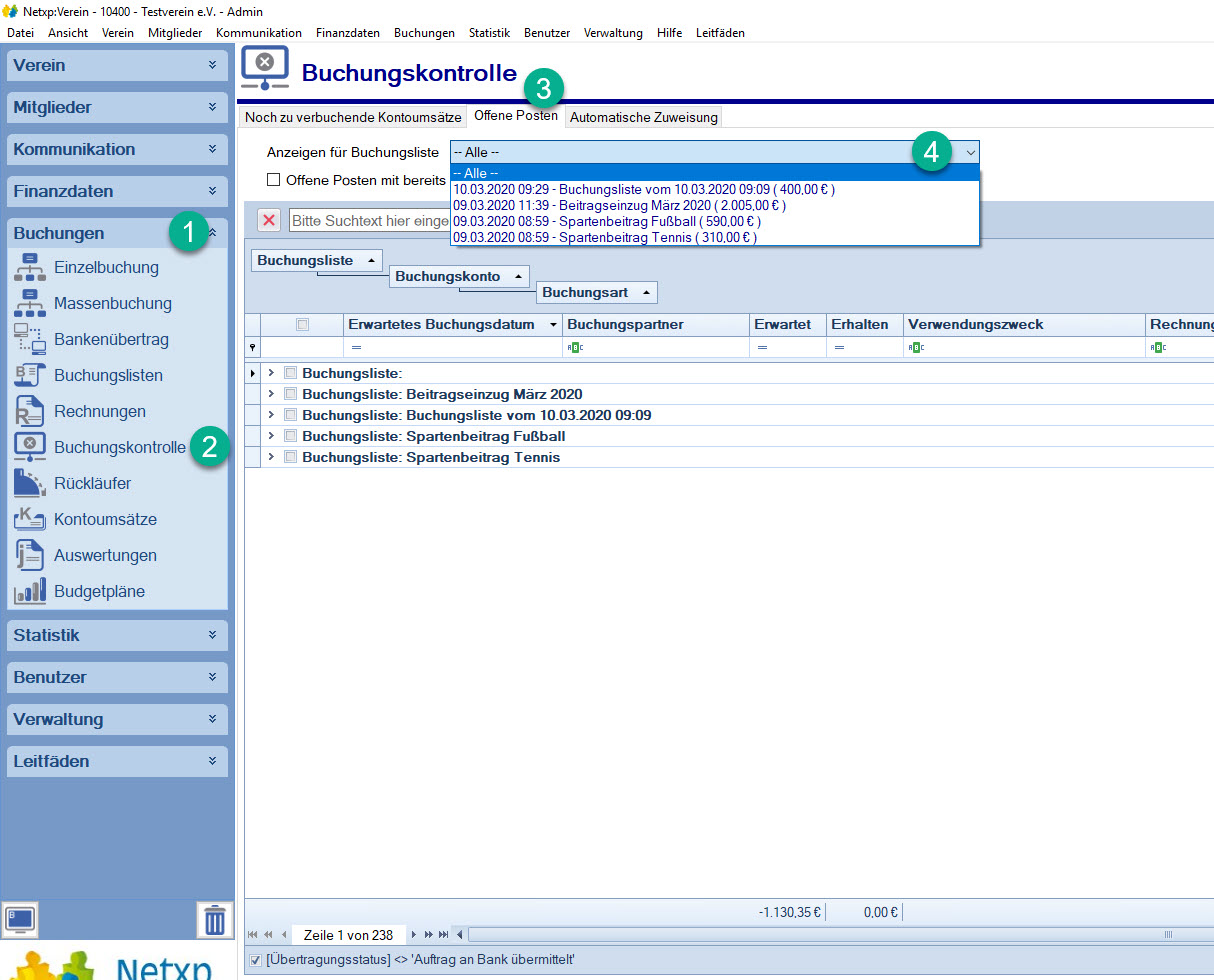Clear search with red X button
This screenshot has height=980, width=1214.
point(269,220)
